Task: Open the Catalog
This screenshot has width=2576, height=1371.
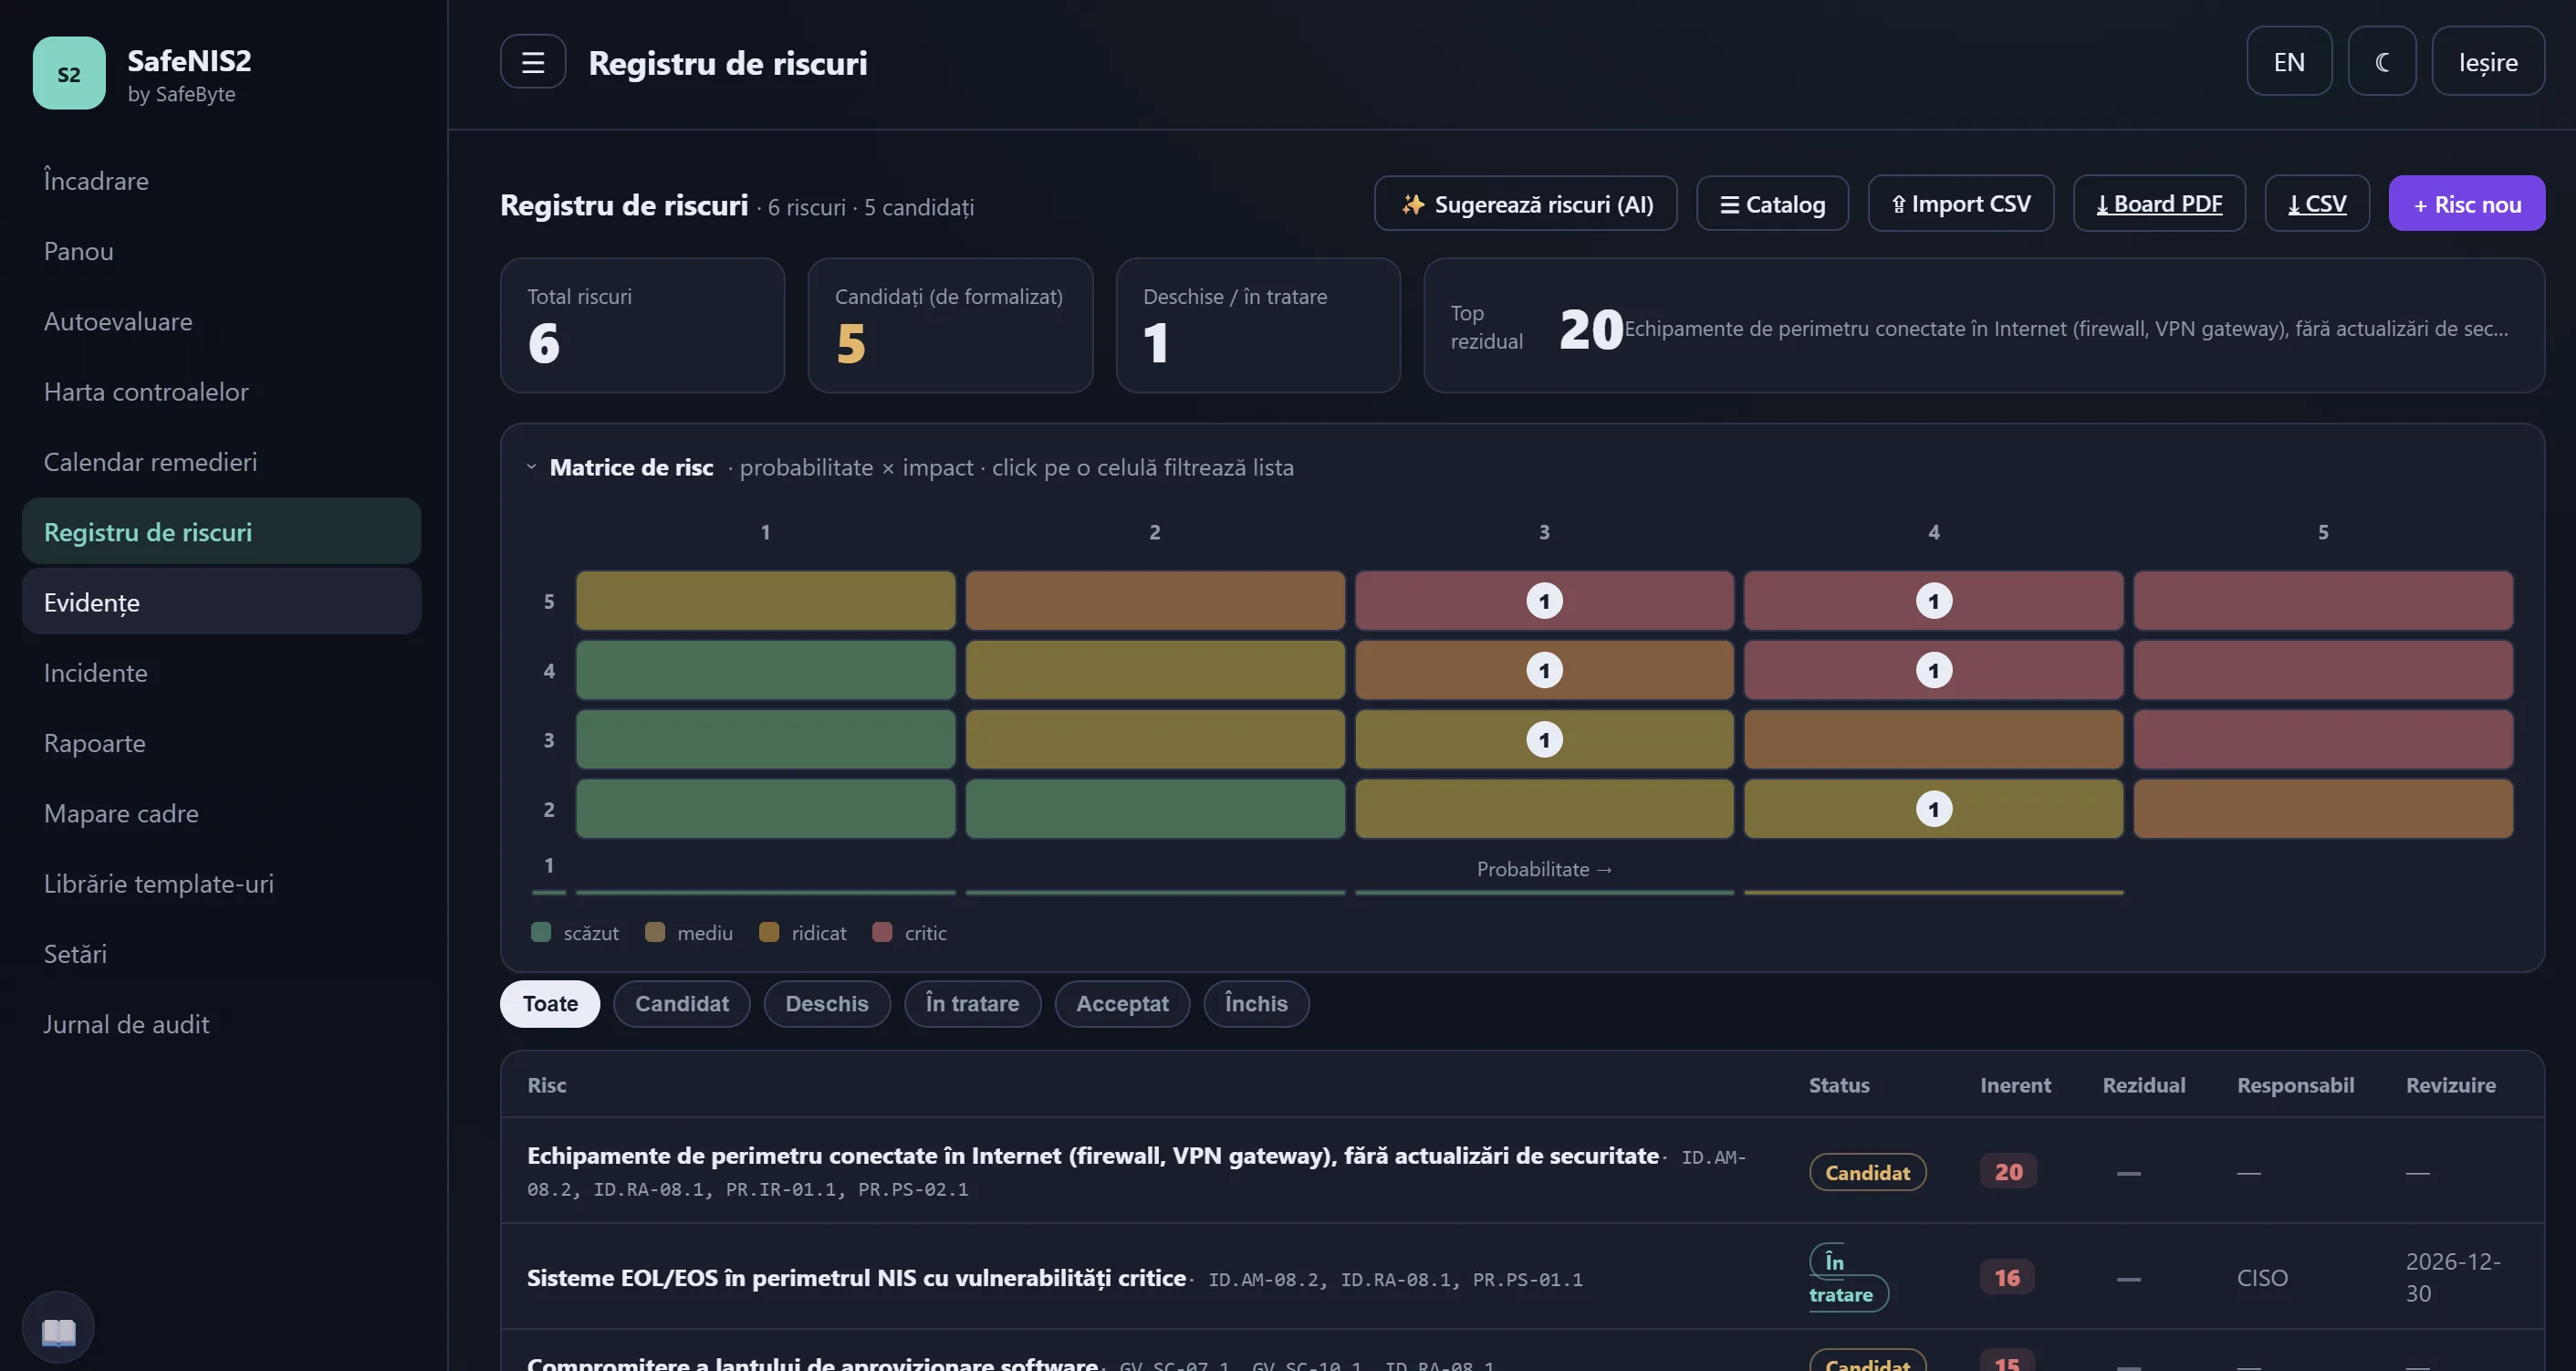Action: coord(1772,204)
